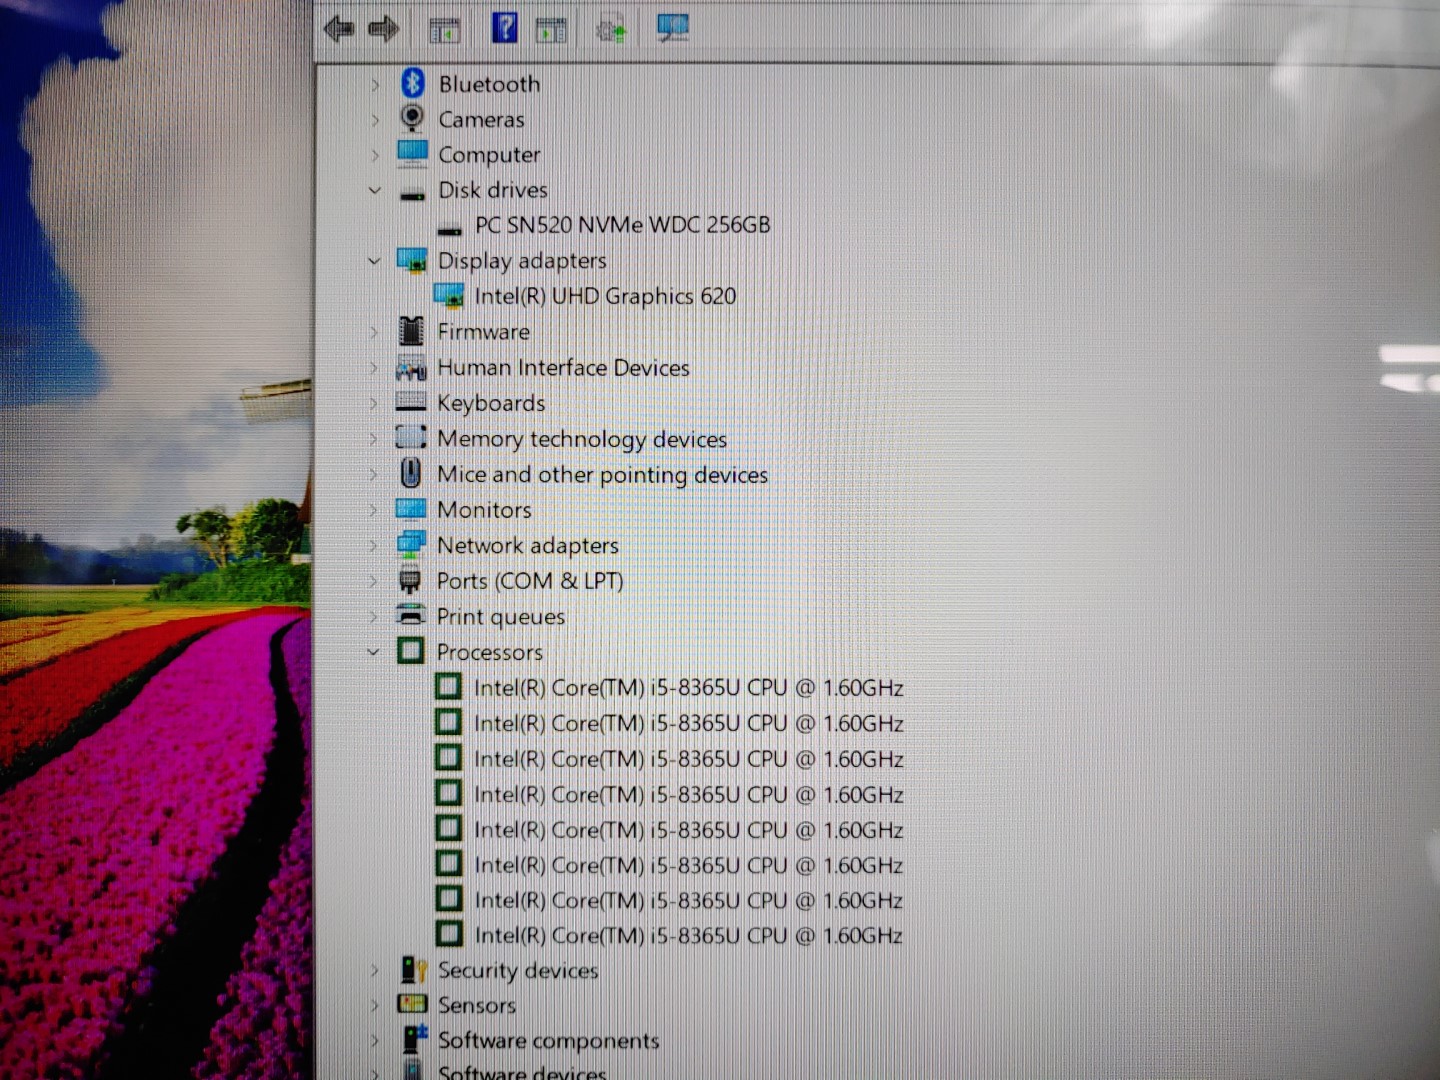The height and width of the screenshot is (1080, 1440).
Task: Collapse the Disk drives node
Action: [x=375, y=190]
